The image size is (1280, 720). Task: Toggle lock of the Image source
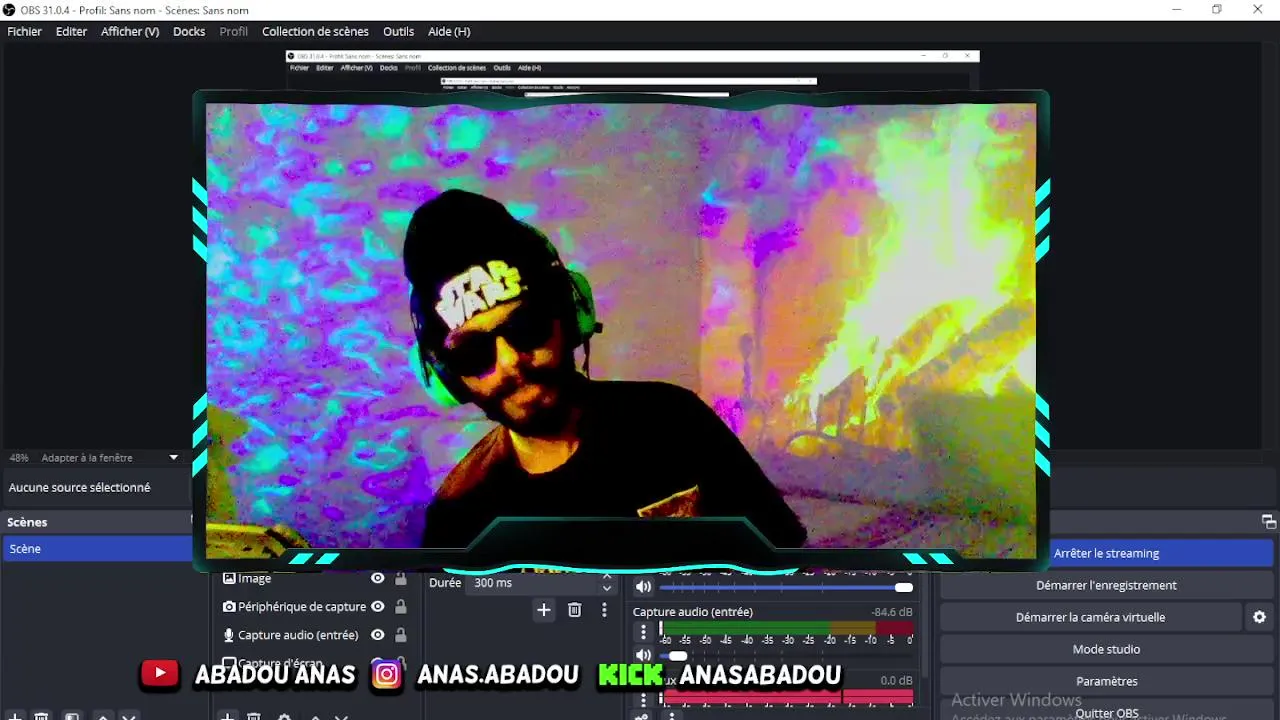coord(400,578)
